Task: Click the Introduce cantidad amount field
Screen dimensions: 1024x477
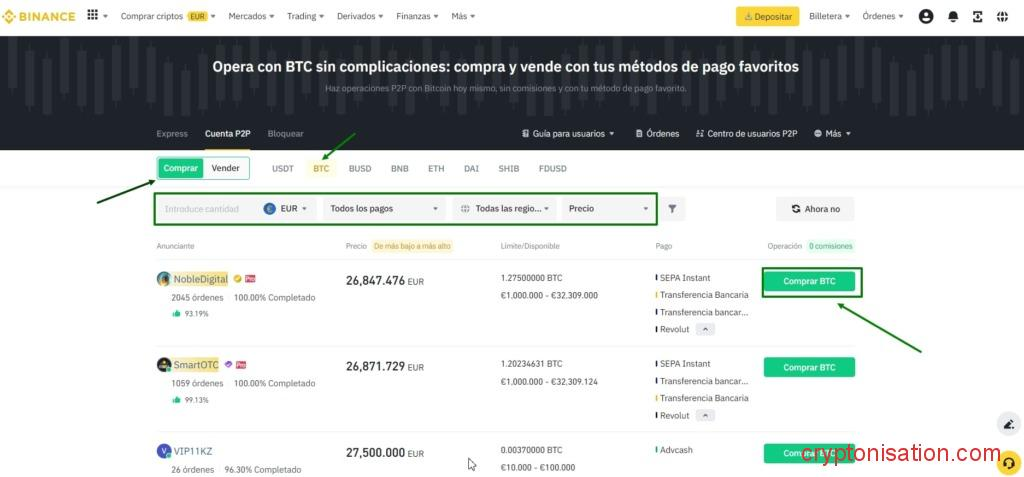Action: [x=207, y=209]
